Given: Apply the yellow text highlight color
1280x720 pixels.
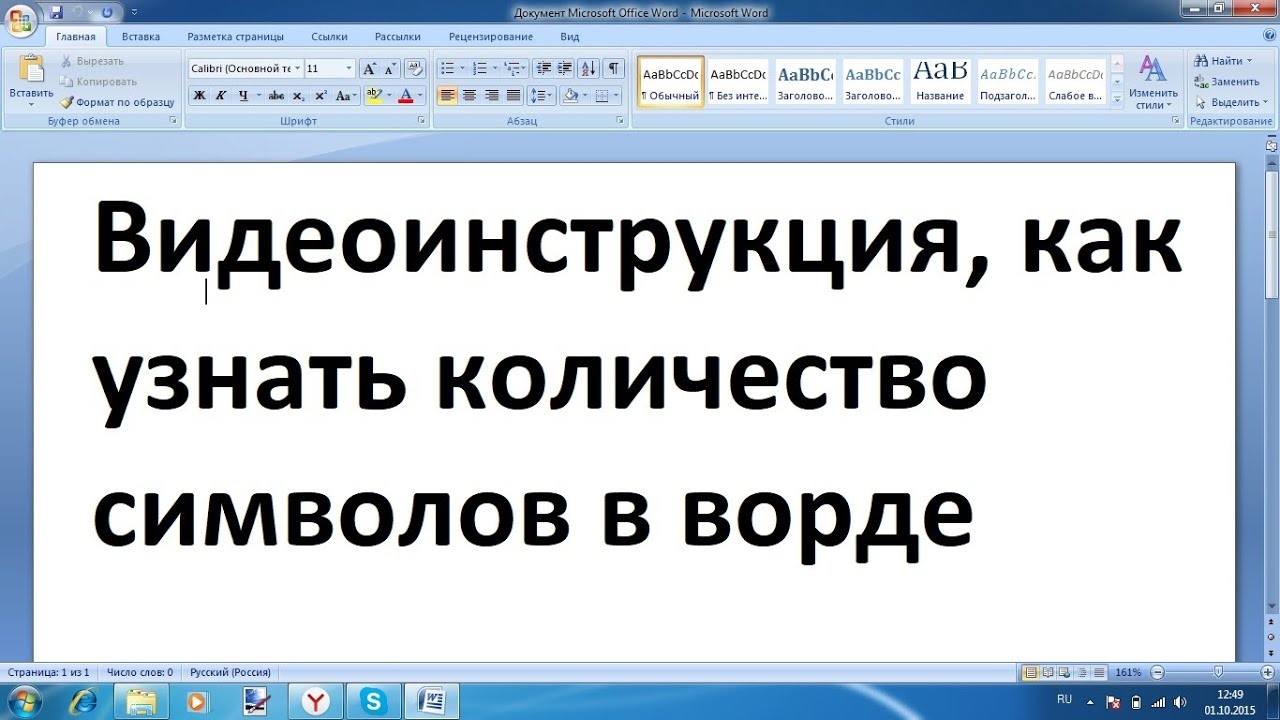Looking at the screenshot, I should point(374,96).
